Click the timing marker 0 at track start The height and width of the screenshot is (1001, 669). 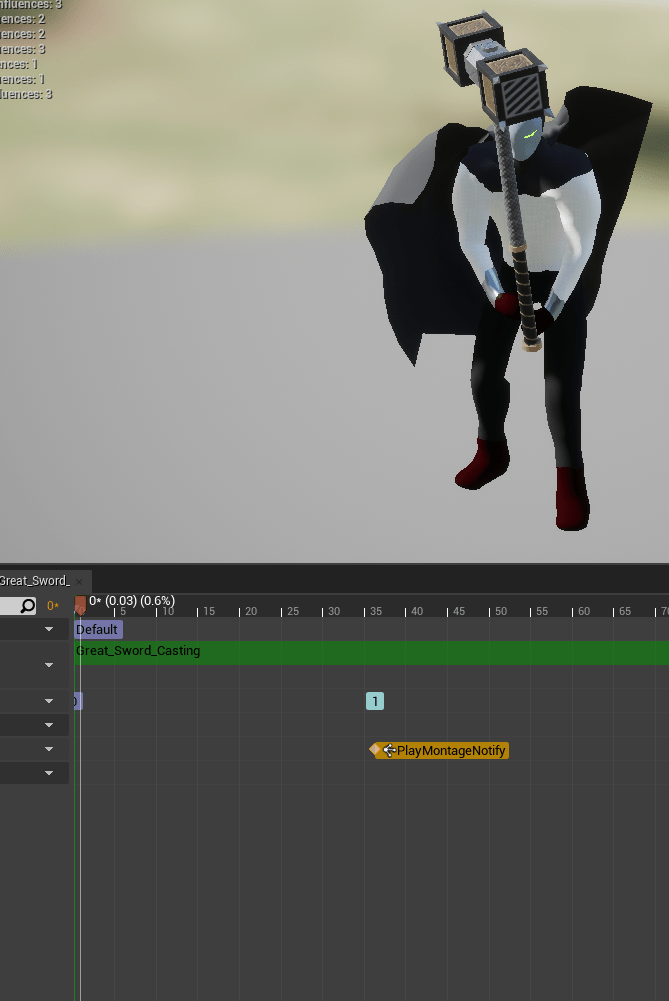click(76, 702)
